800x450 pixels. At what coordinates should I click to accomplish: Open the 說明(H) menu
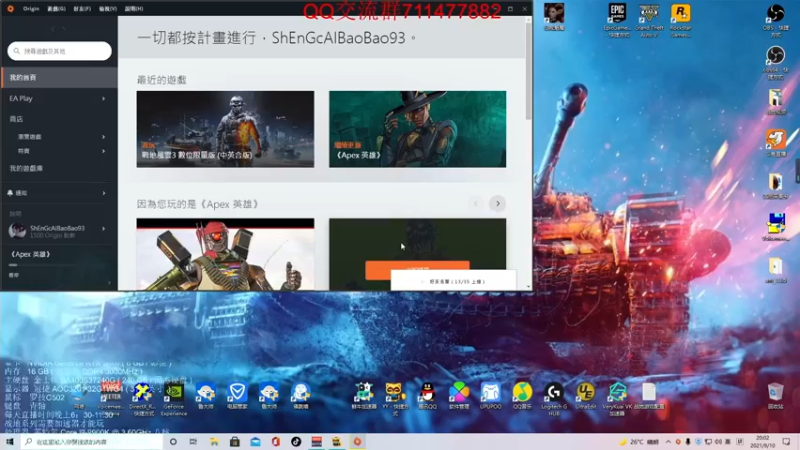134,8
